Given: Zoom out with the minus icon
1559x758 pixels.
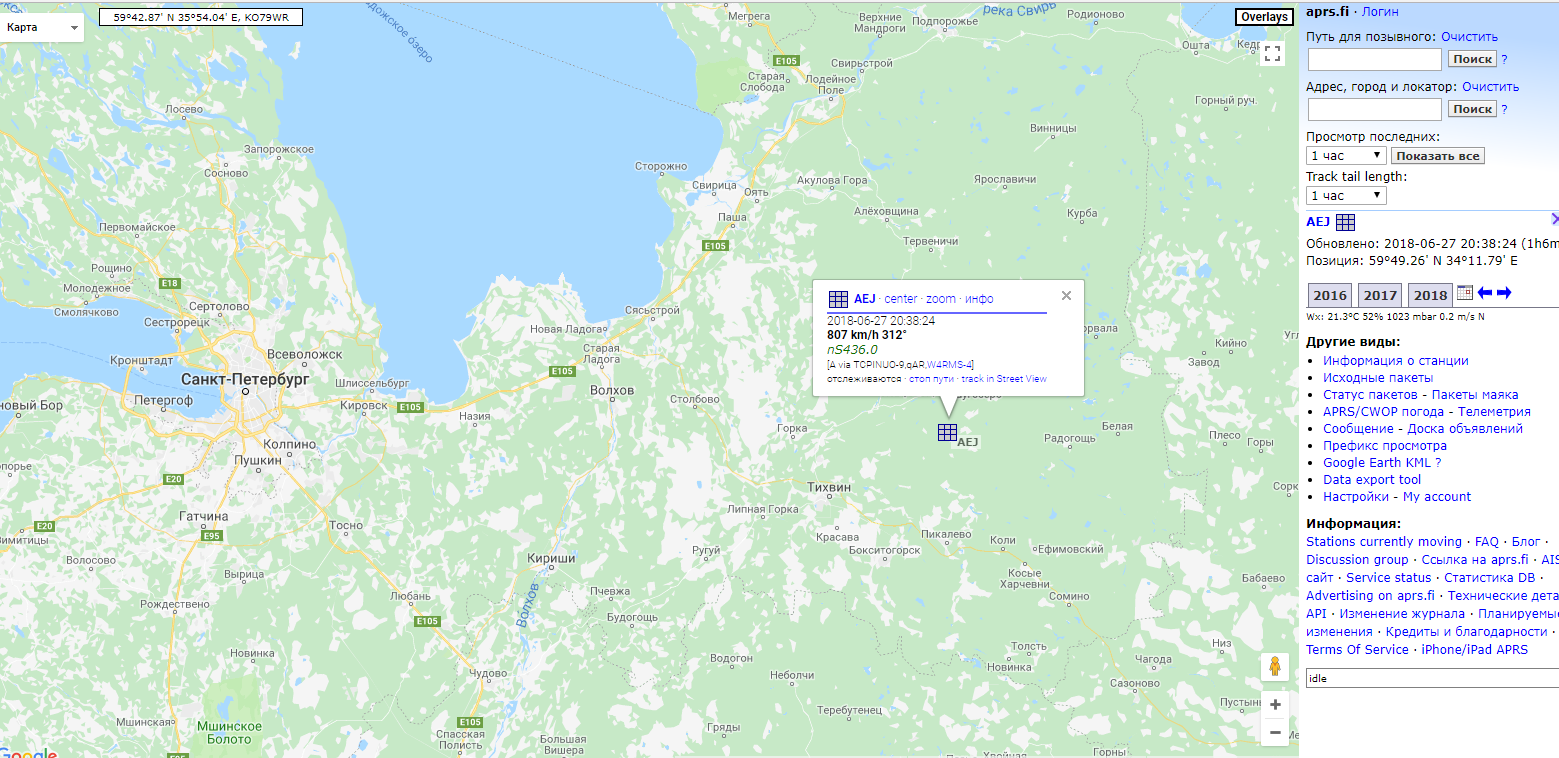Looking at the screenshot, I should [x=1275, y=732].
